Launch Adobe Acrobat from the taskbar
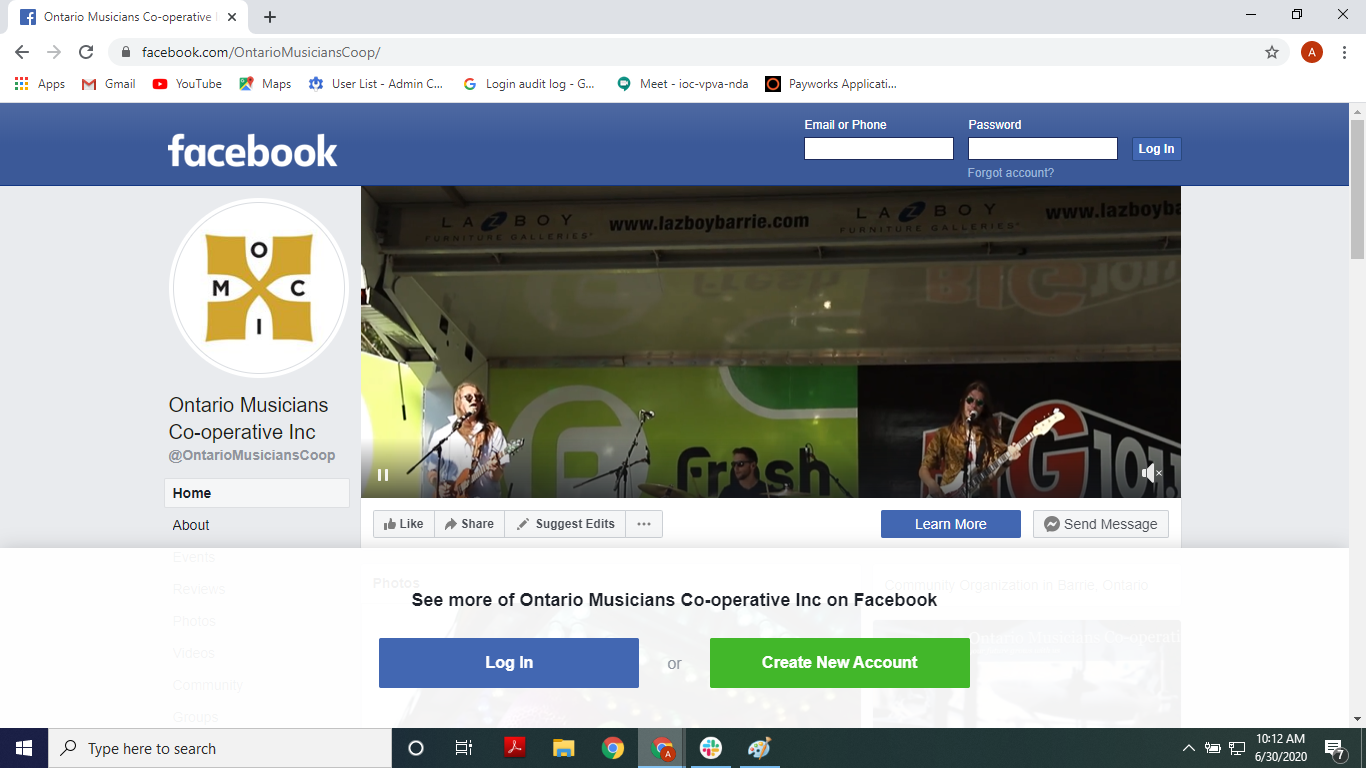 click(x=514, y=748)
